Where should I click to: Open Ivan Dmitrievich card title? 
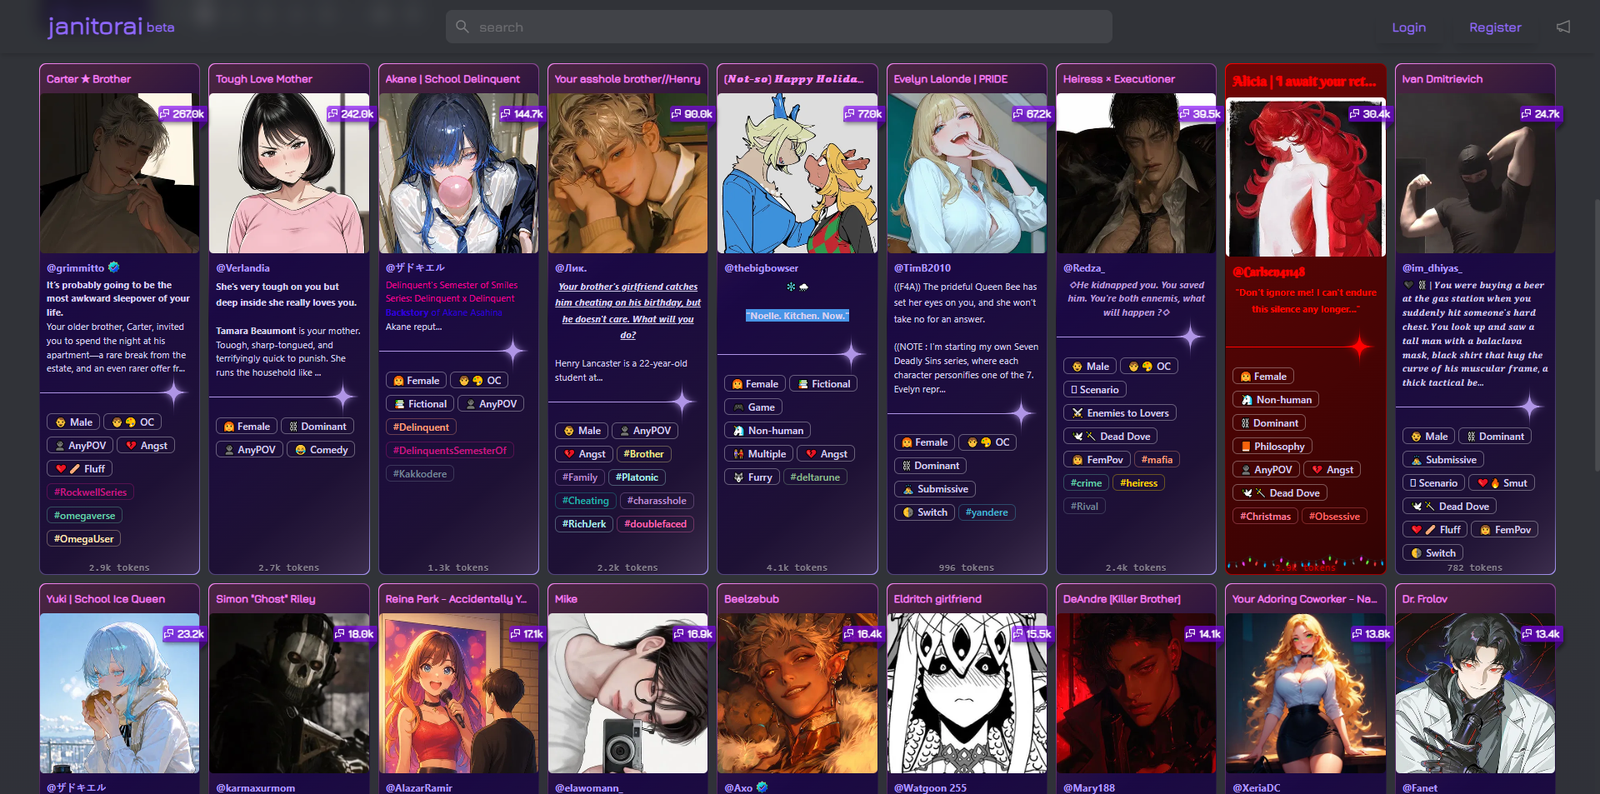1442,79
